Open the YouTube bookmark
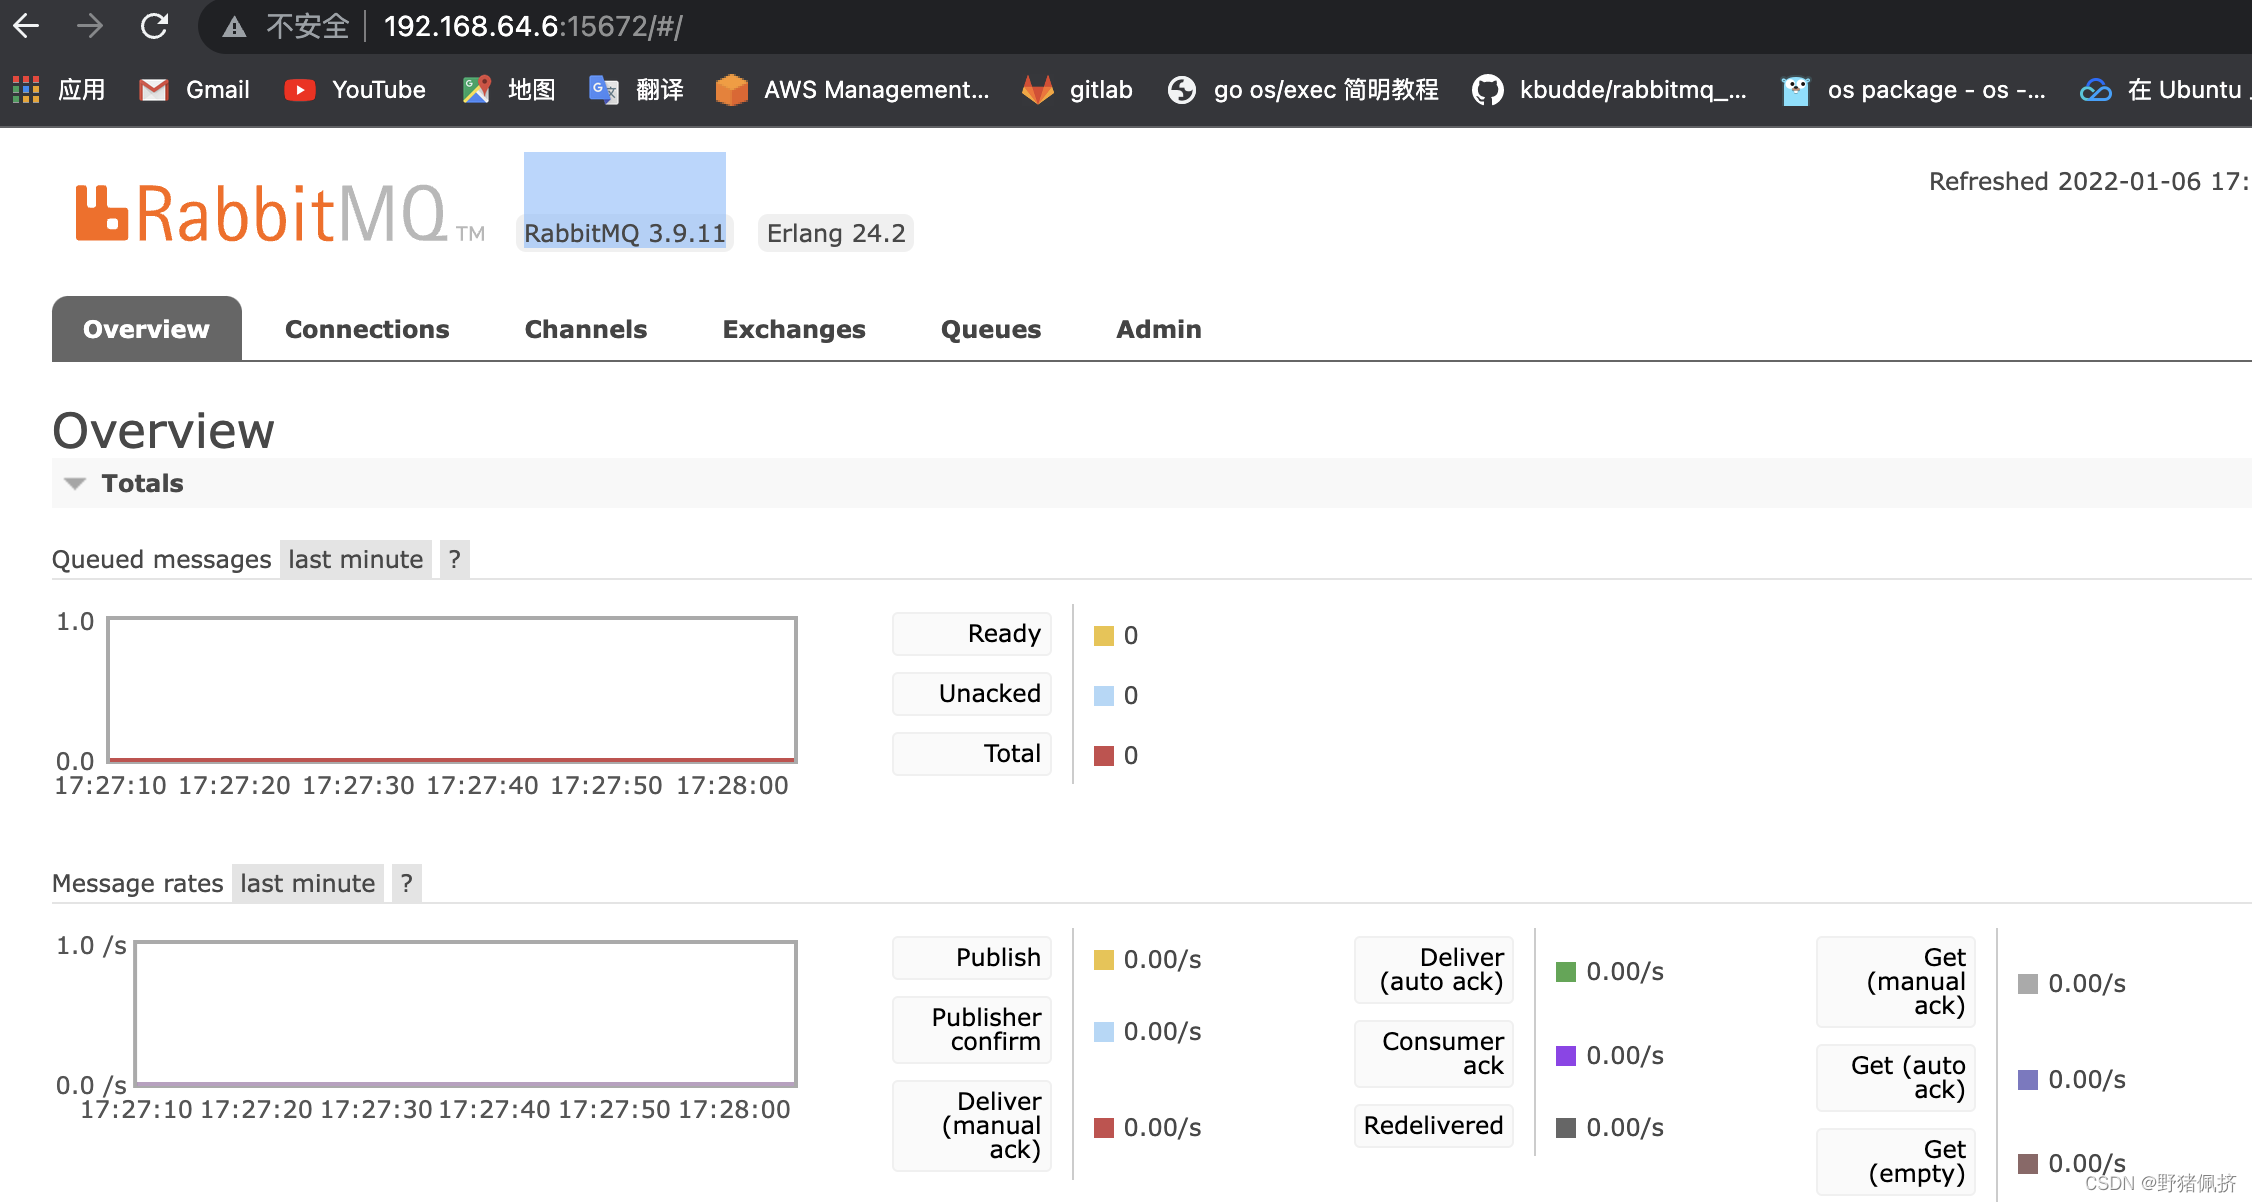Screen dimensions: 2252x1202 (353, 89)
